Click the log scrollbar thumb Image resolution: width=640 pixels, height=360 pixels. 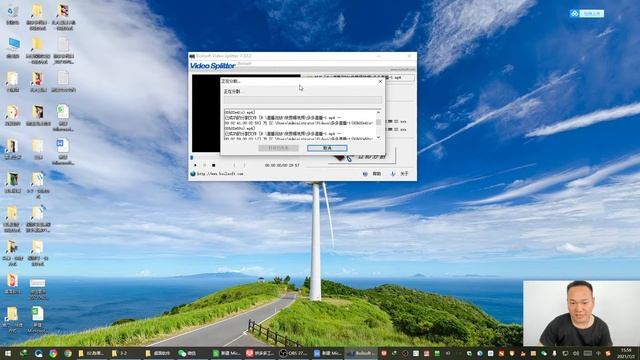pos(378,122)
